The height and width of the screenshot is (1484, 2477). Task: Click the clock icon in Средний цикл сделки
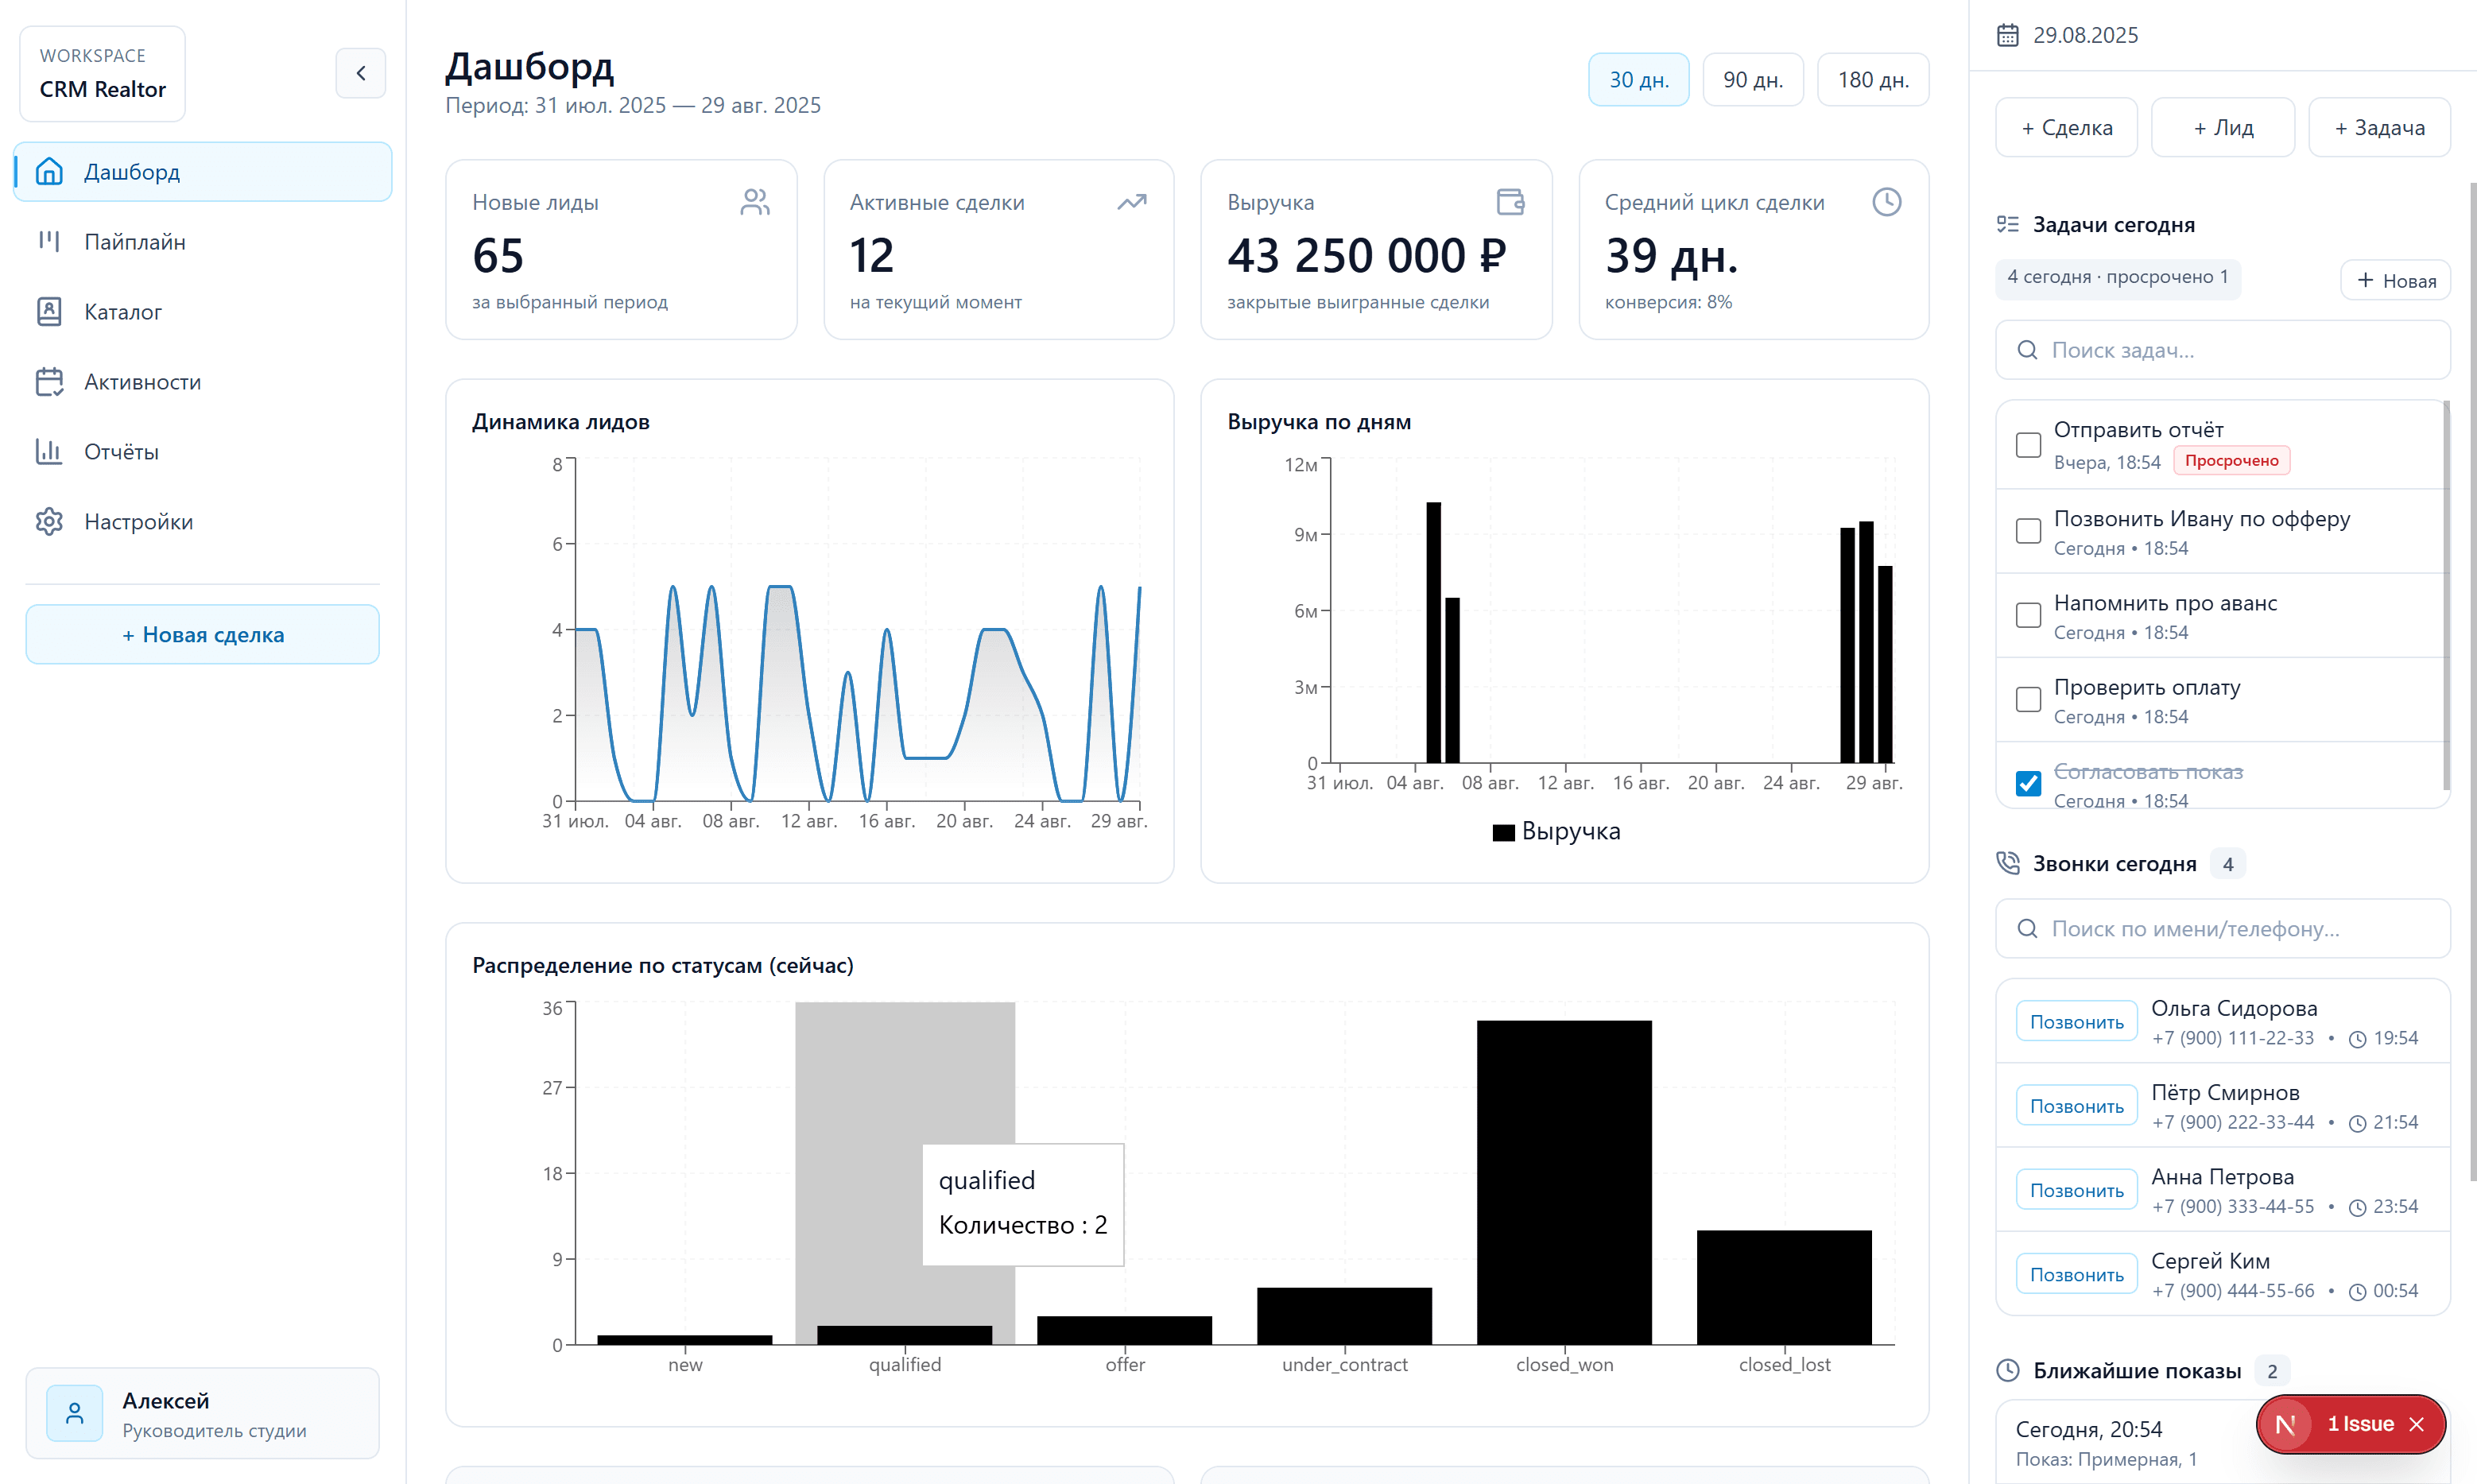[x=1886, y=202]
